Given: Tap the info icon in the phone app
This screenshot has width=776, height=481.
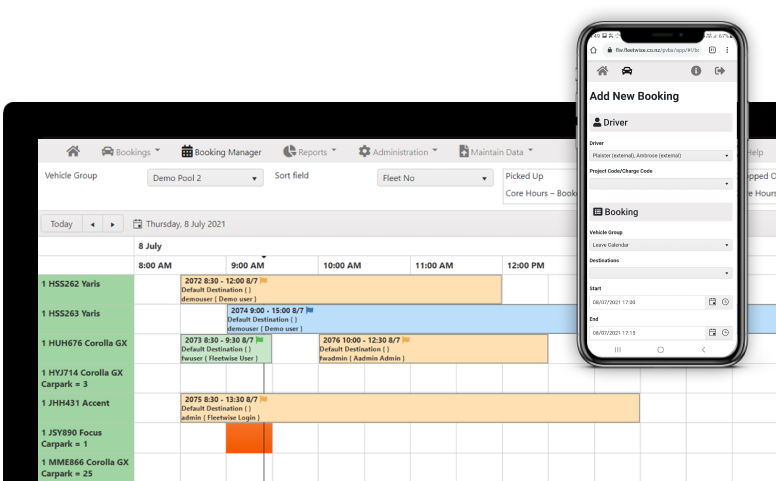Looking at the screenshot, I should coord(696,71).
